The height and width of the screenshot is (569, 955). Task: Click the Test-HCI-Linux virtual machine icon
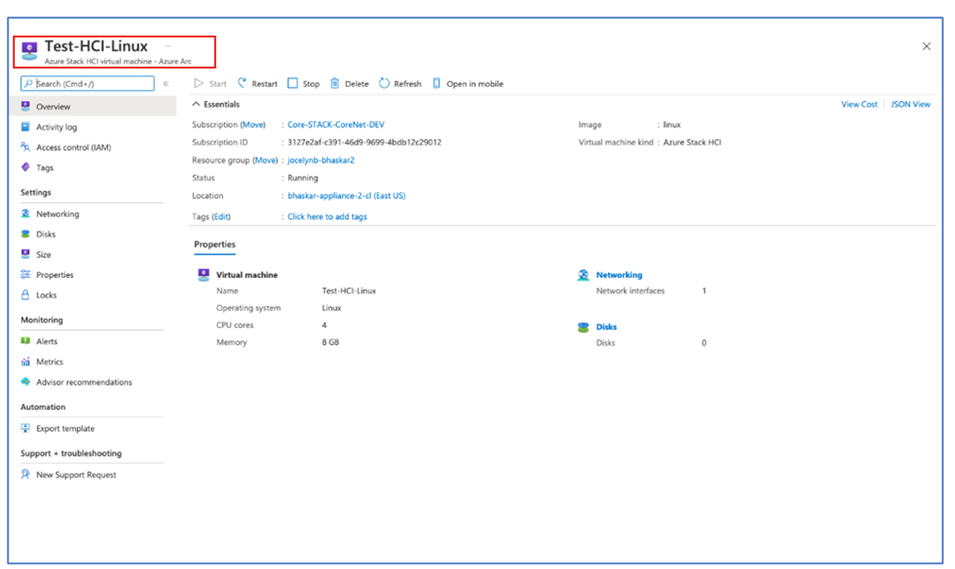point(29,51)
